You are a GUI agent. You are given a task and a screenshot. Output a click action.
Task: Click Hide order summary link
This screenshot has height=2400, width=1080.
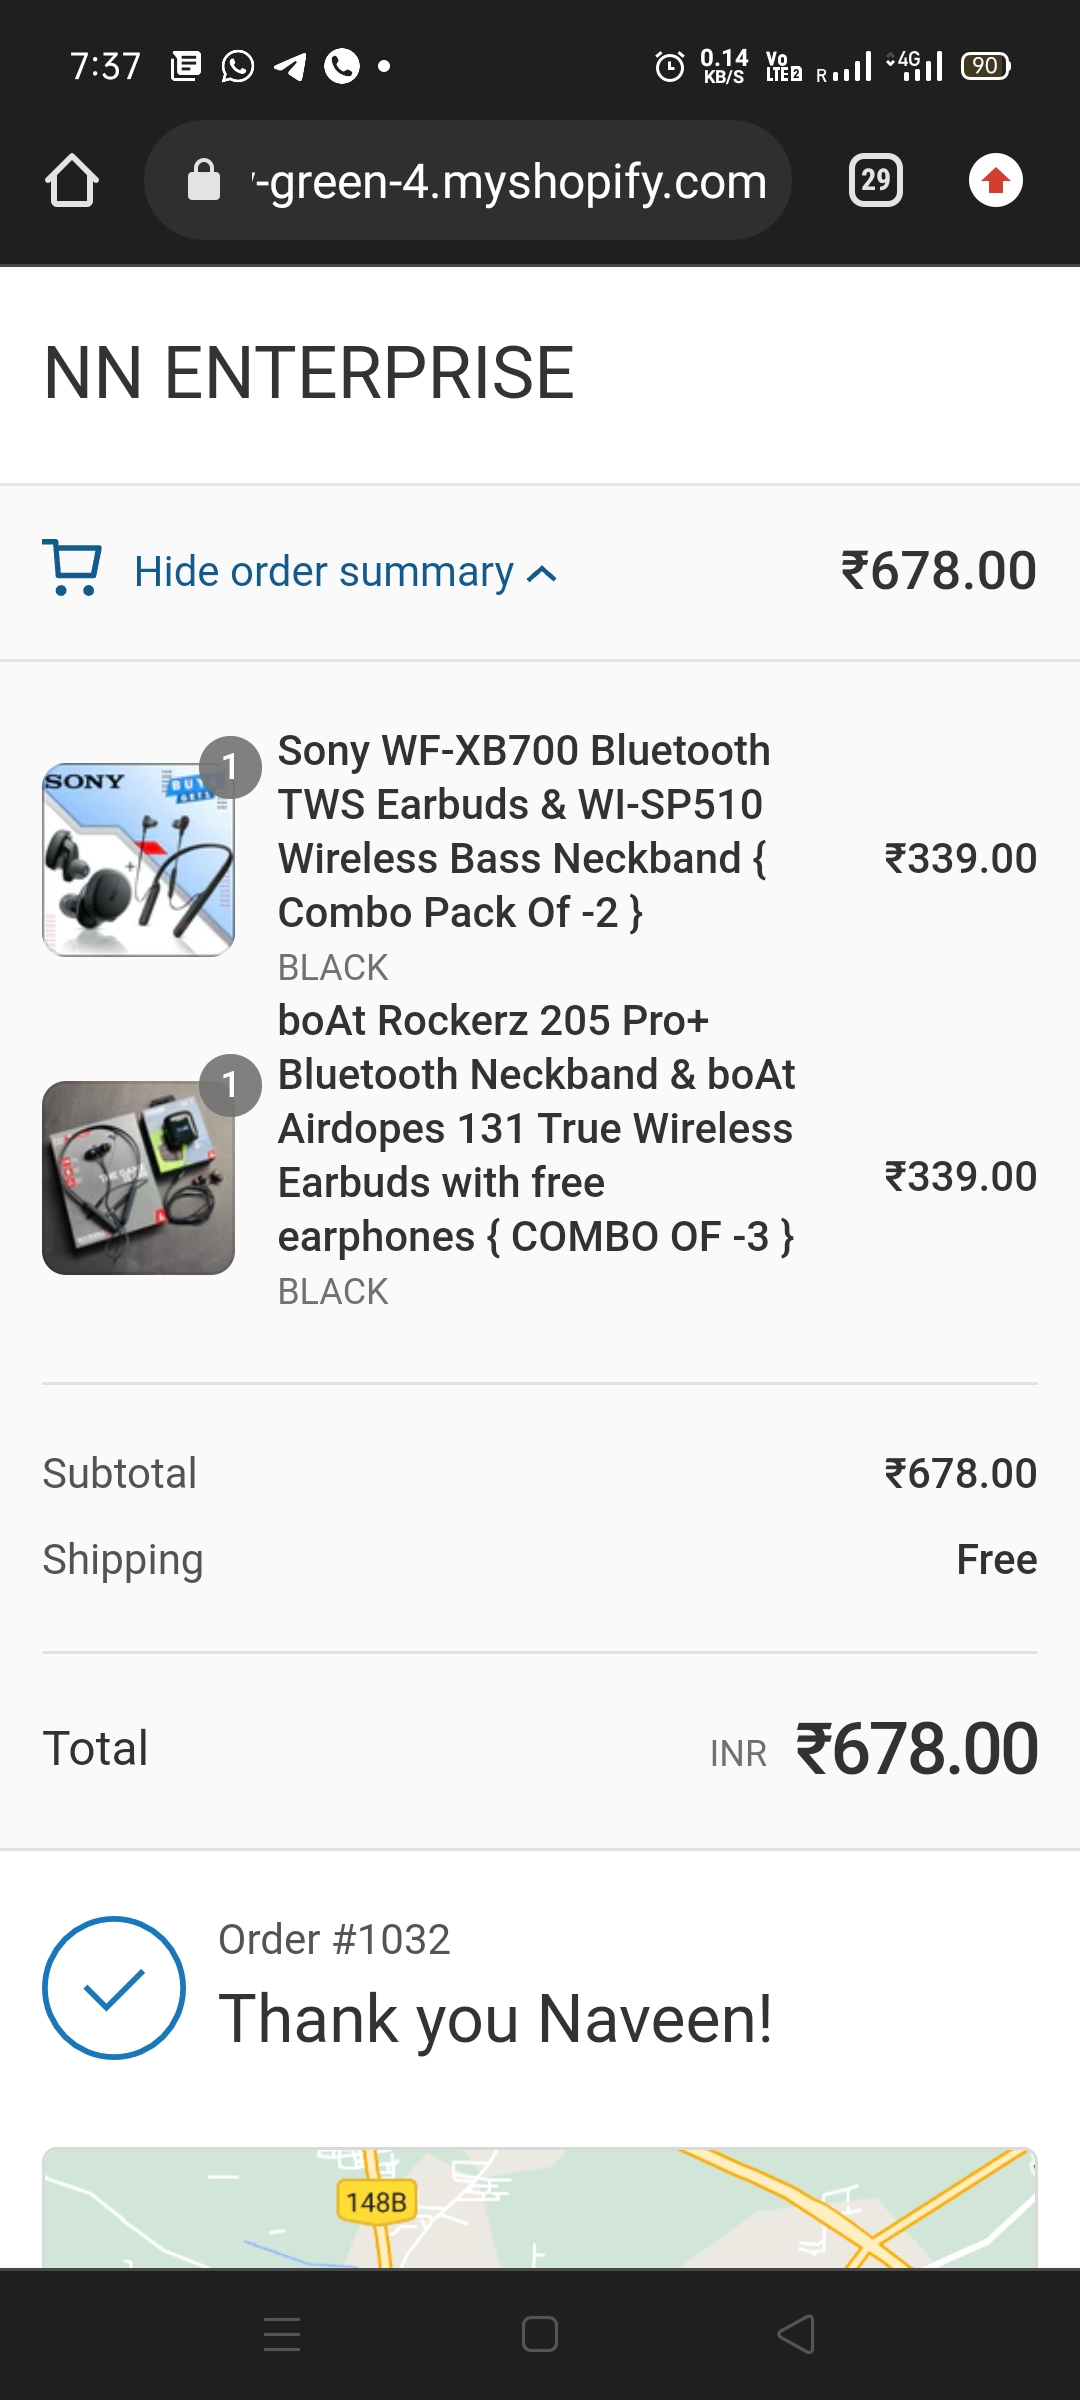pyautogui.click(x=323, y=572)
